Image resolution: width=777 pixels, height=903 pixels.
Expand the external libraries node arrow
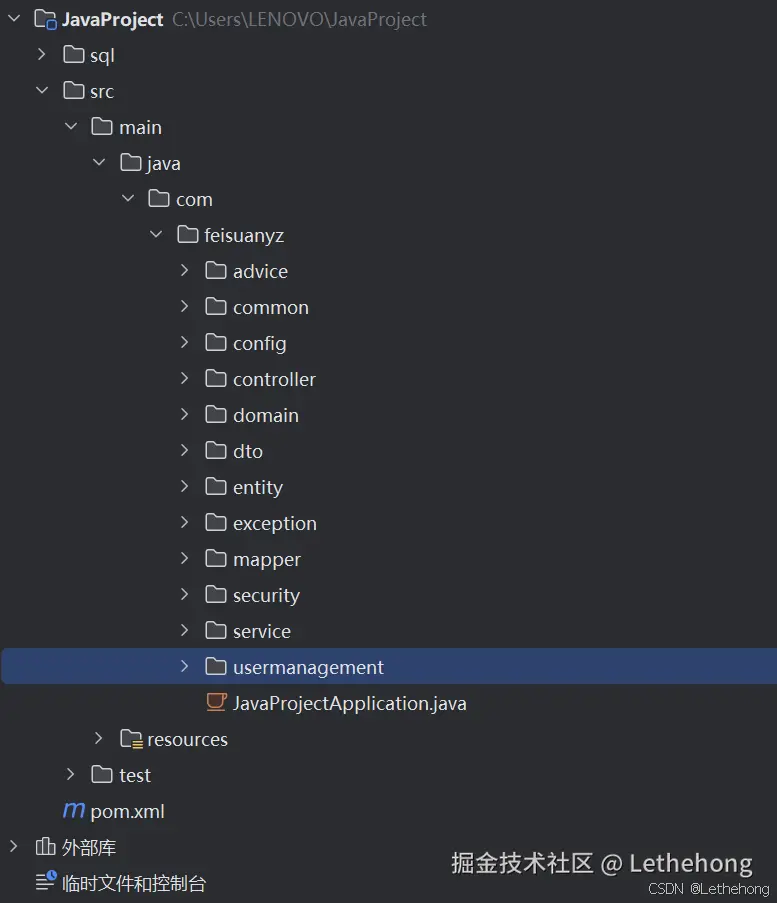point(13,847)
